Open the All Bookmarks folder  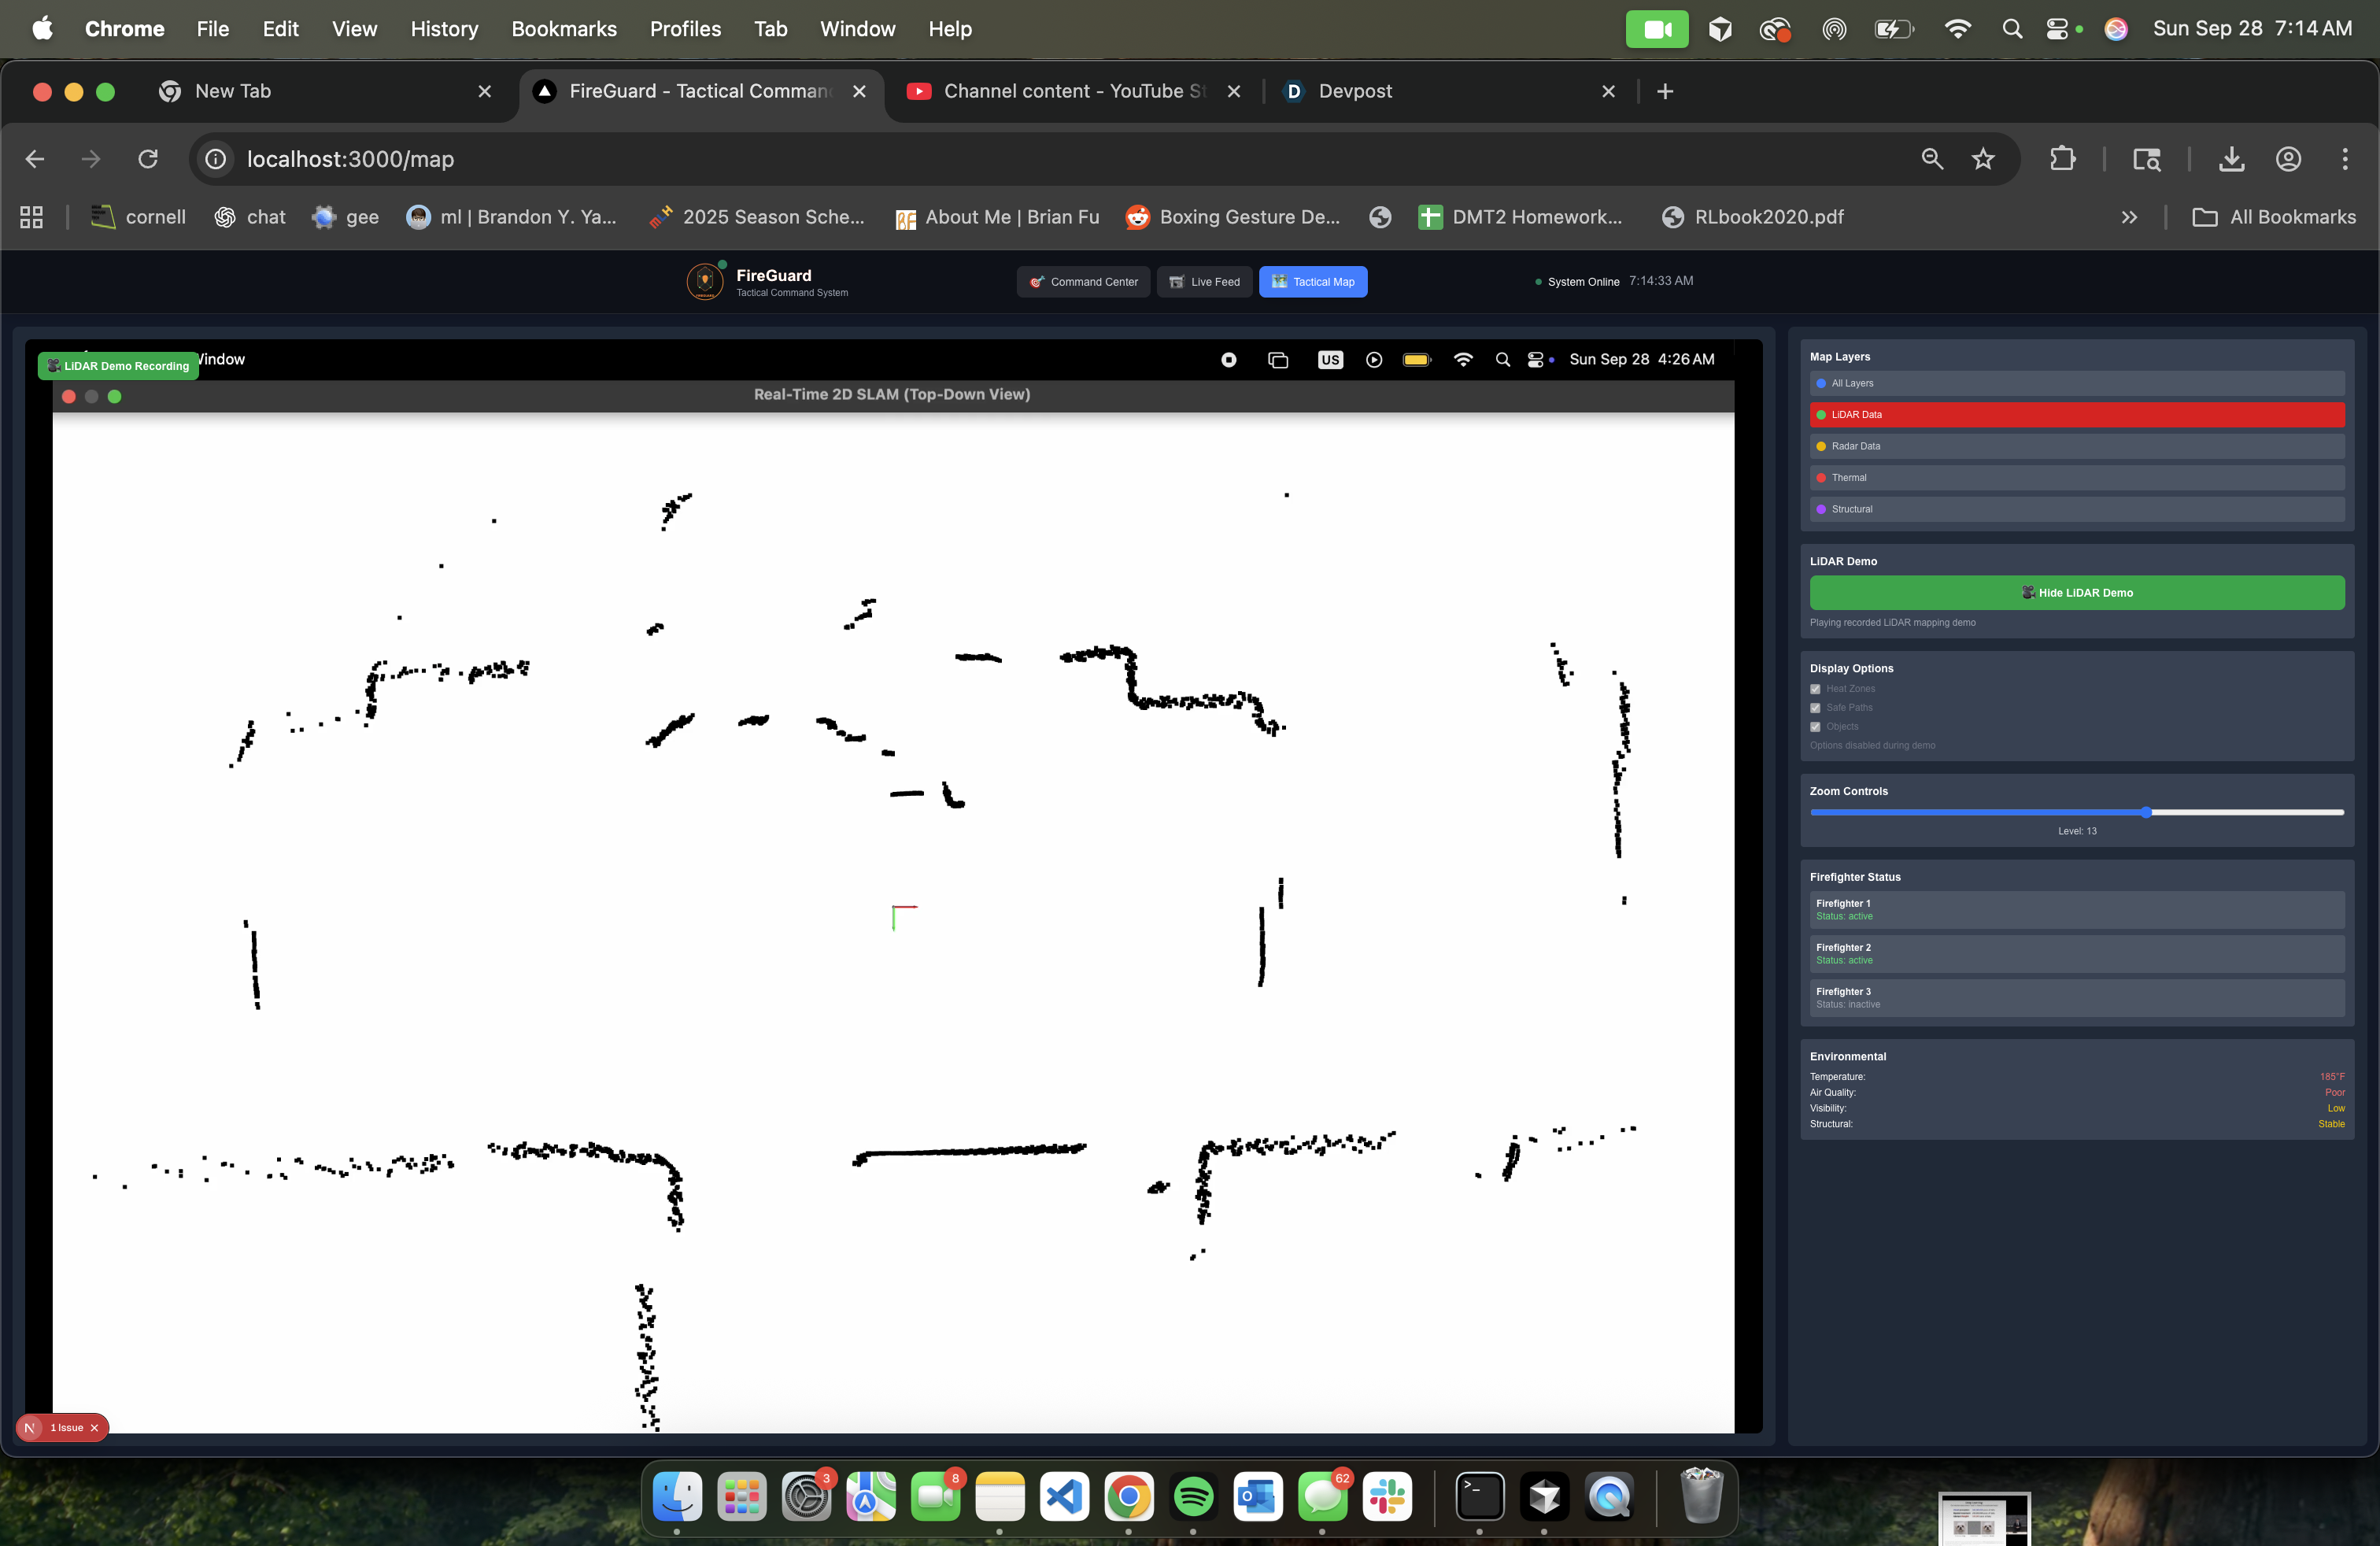(2274, 217)
